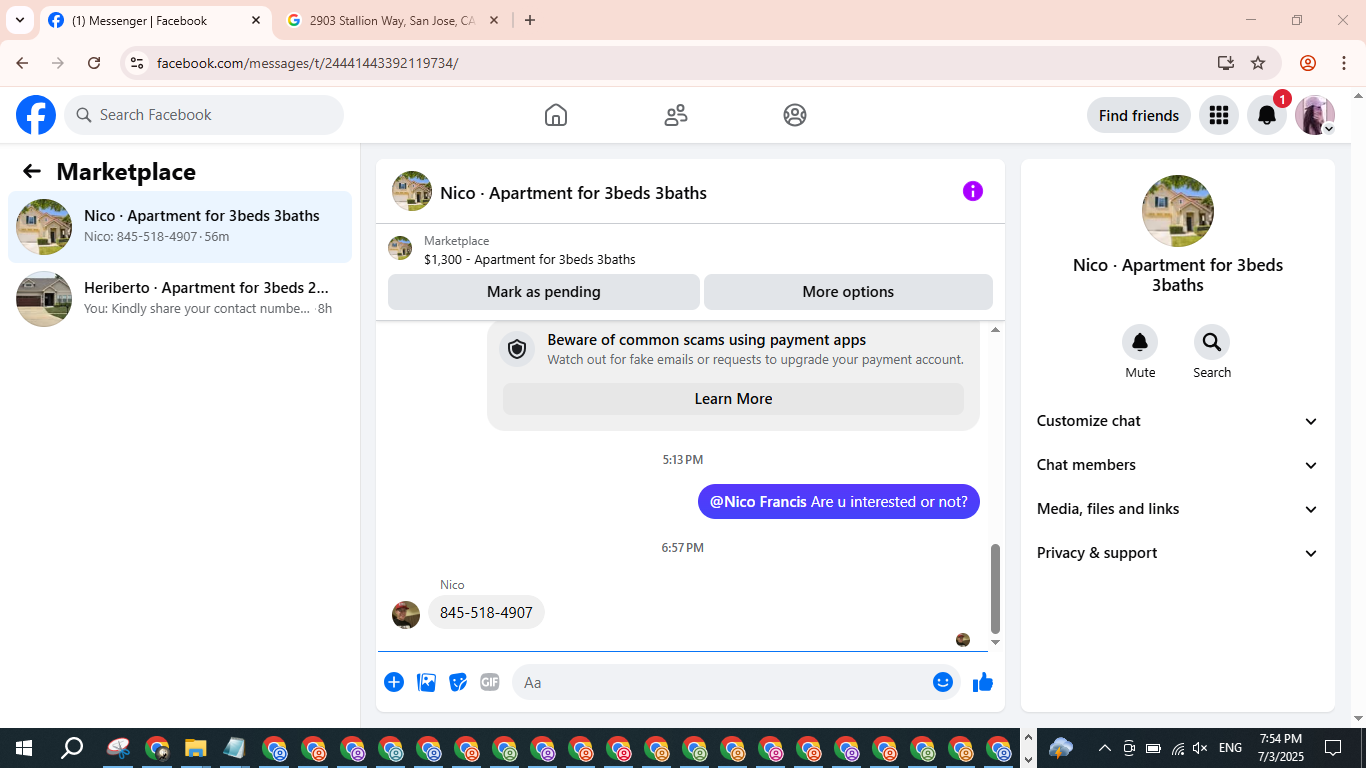The height and width of the screenshot is (768, 1366).
Task: Click the Find friends button
Action: 1139,115
